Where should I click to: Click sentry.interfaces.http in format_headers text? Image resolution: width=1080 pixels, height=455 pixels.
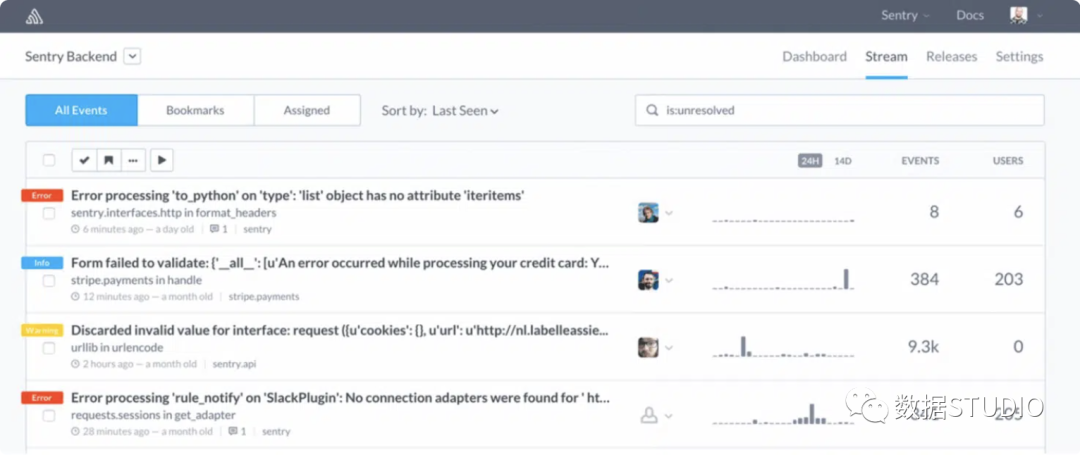174,213
